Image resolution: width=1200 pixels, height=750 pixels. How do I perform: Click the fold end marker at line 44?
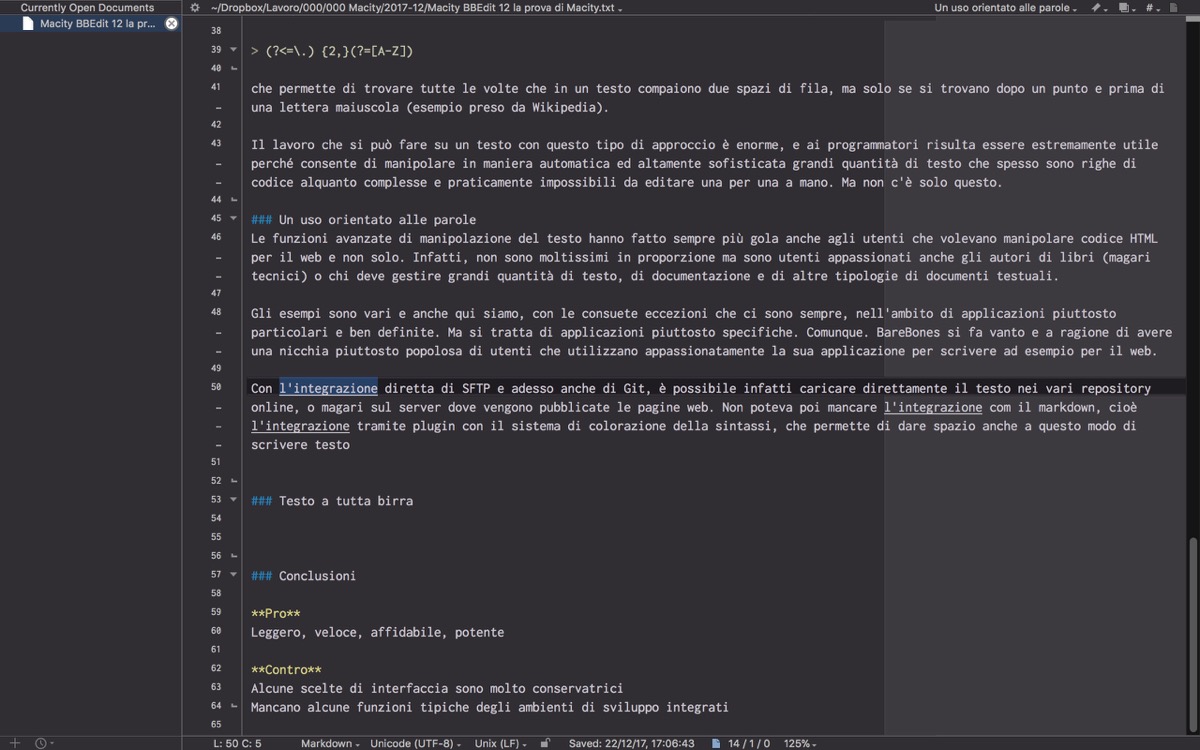[234, 200]
